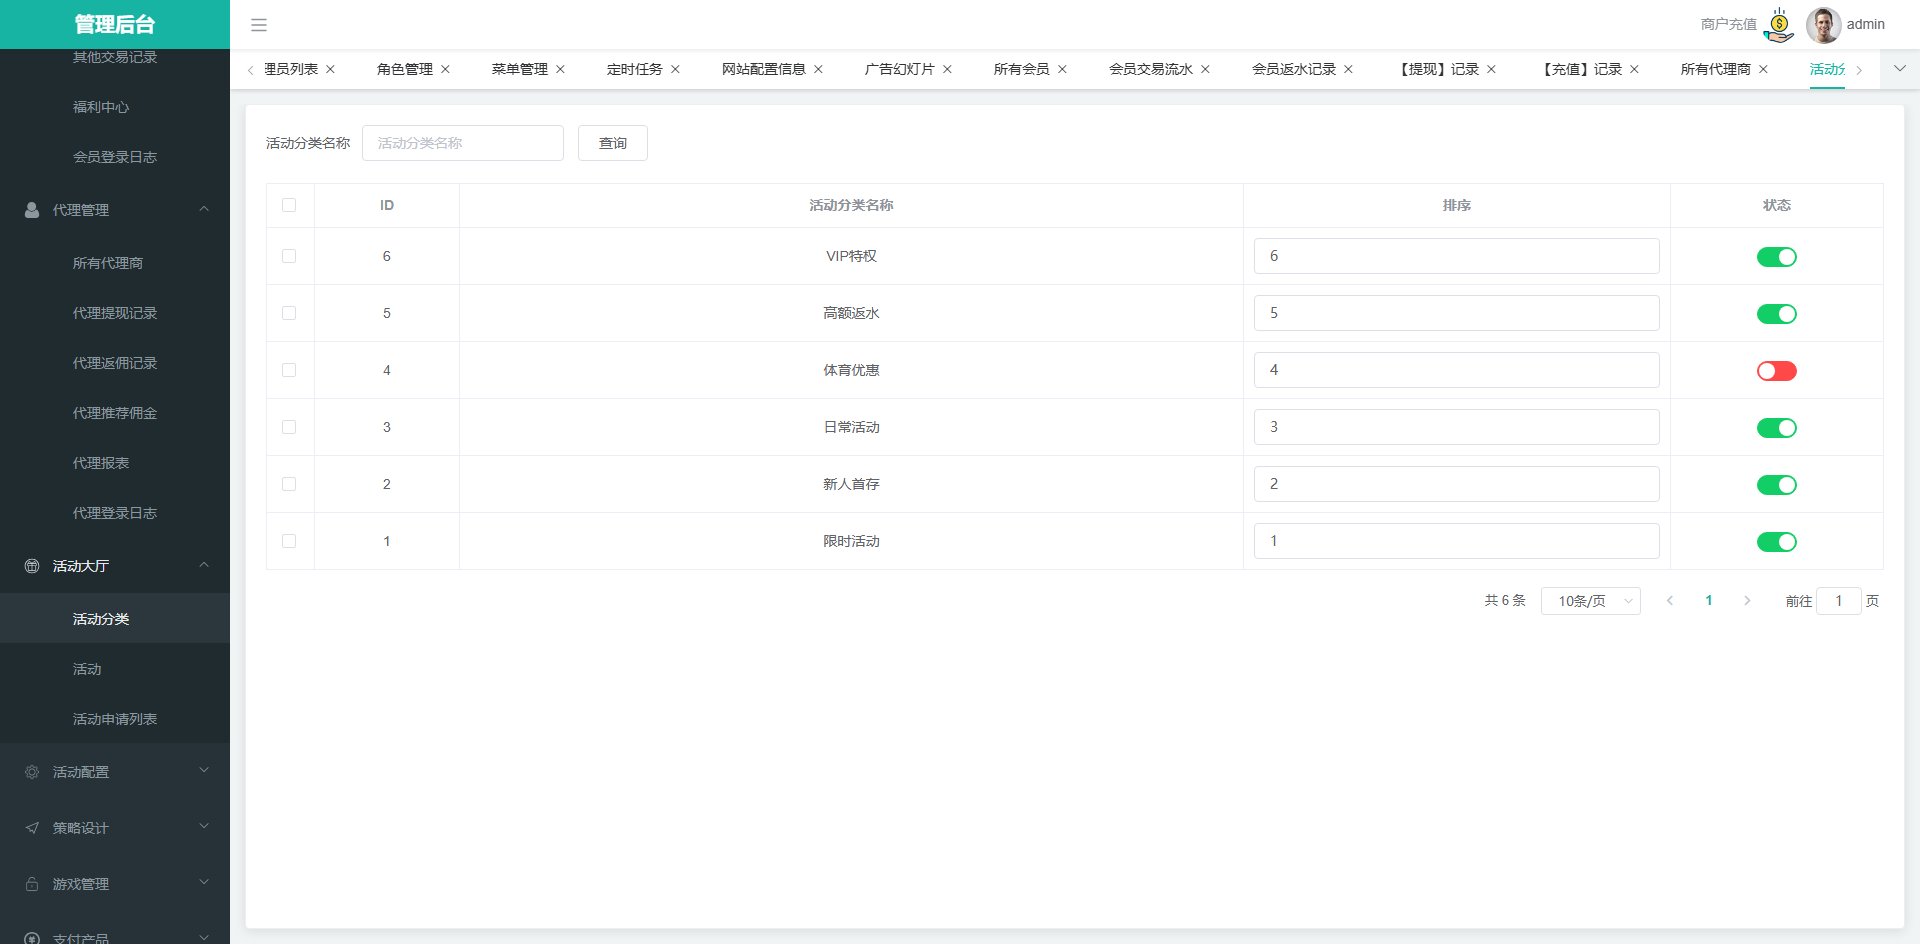
Task: Open the admin avatar profile
Action: tap(1823, 25)
